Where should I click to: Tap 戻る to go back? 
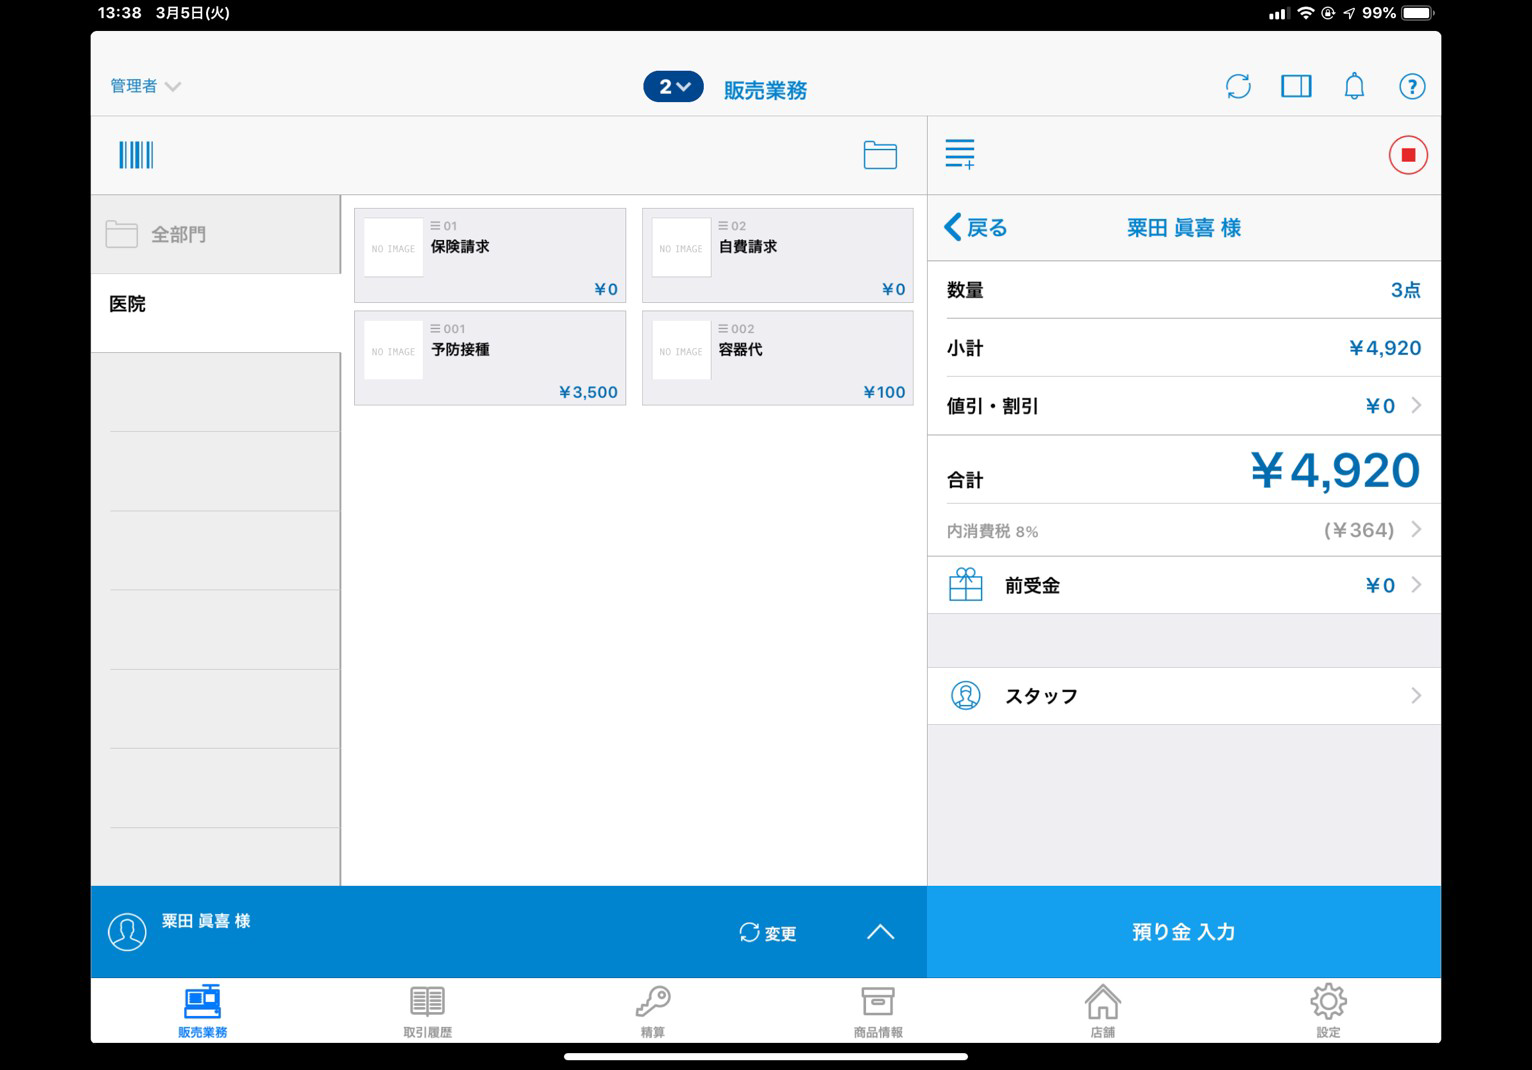[x=975, y=228]
